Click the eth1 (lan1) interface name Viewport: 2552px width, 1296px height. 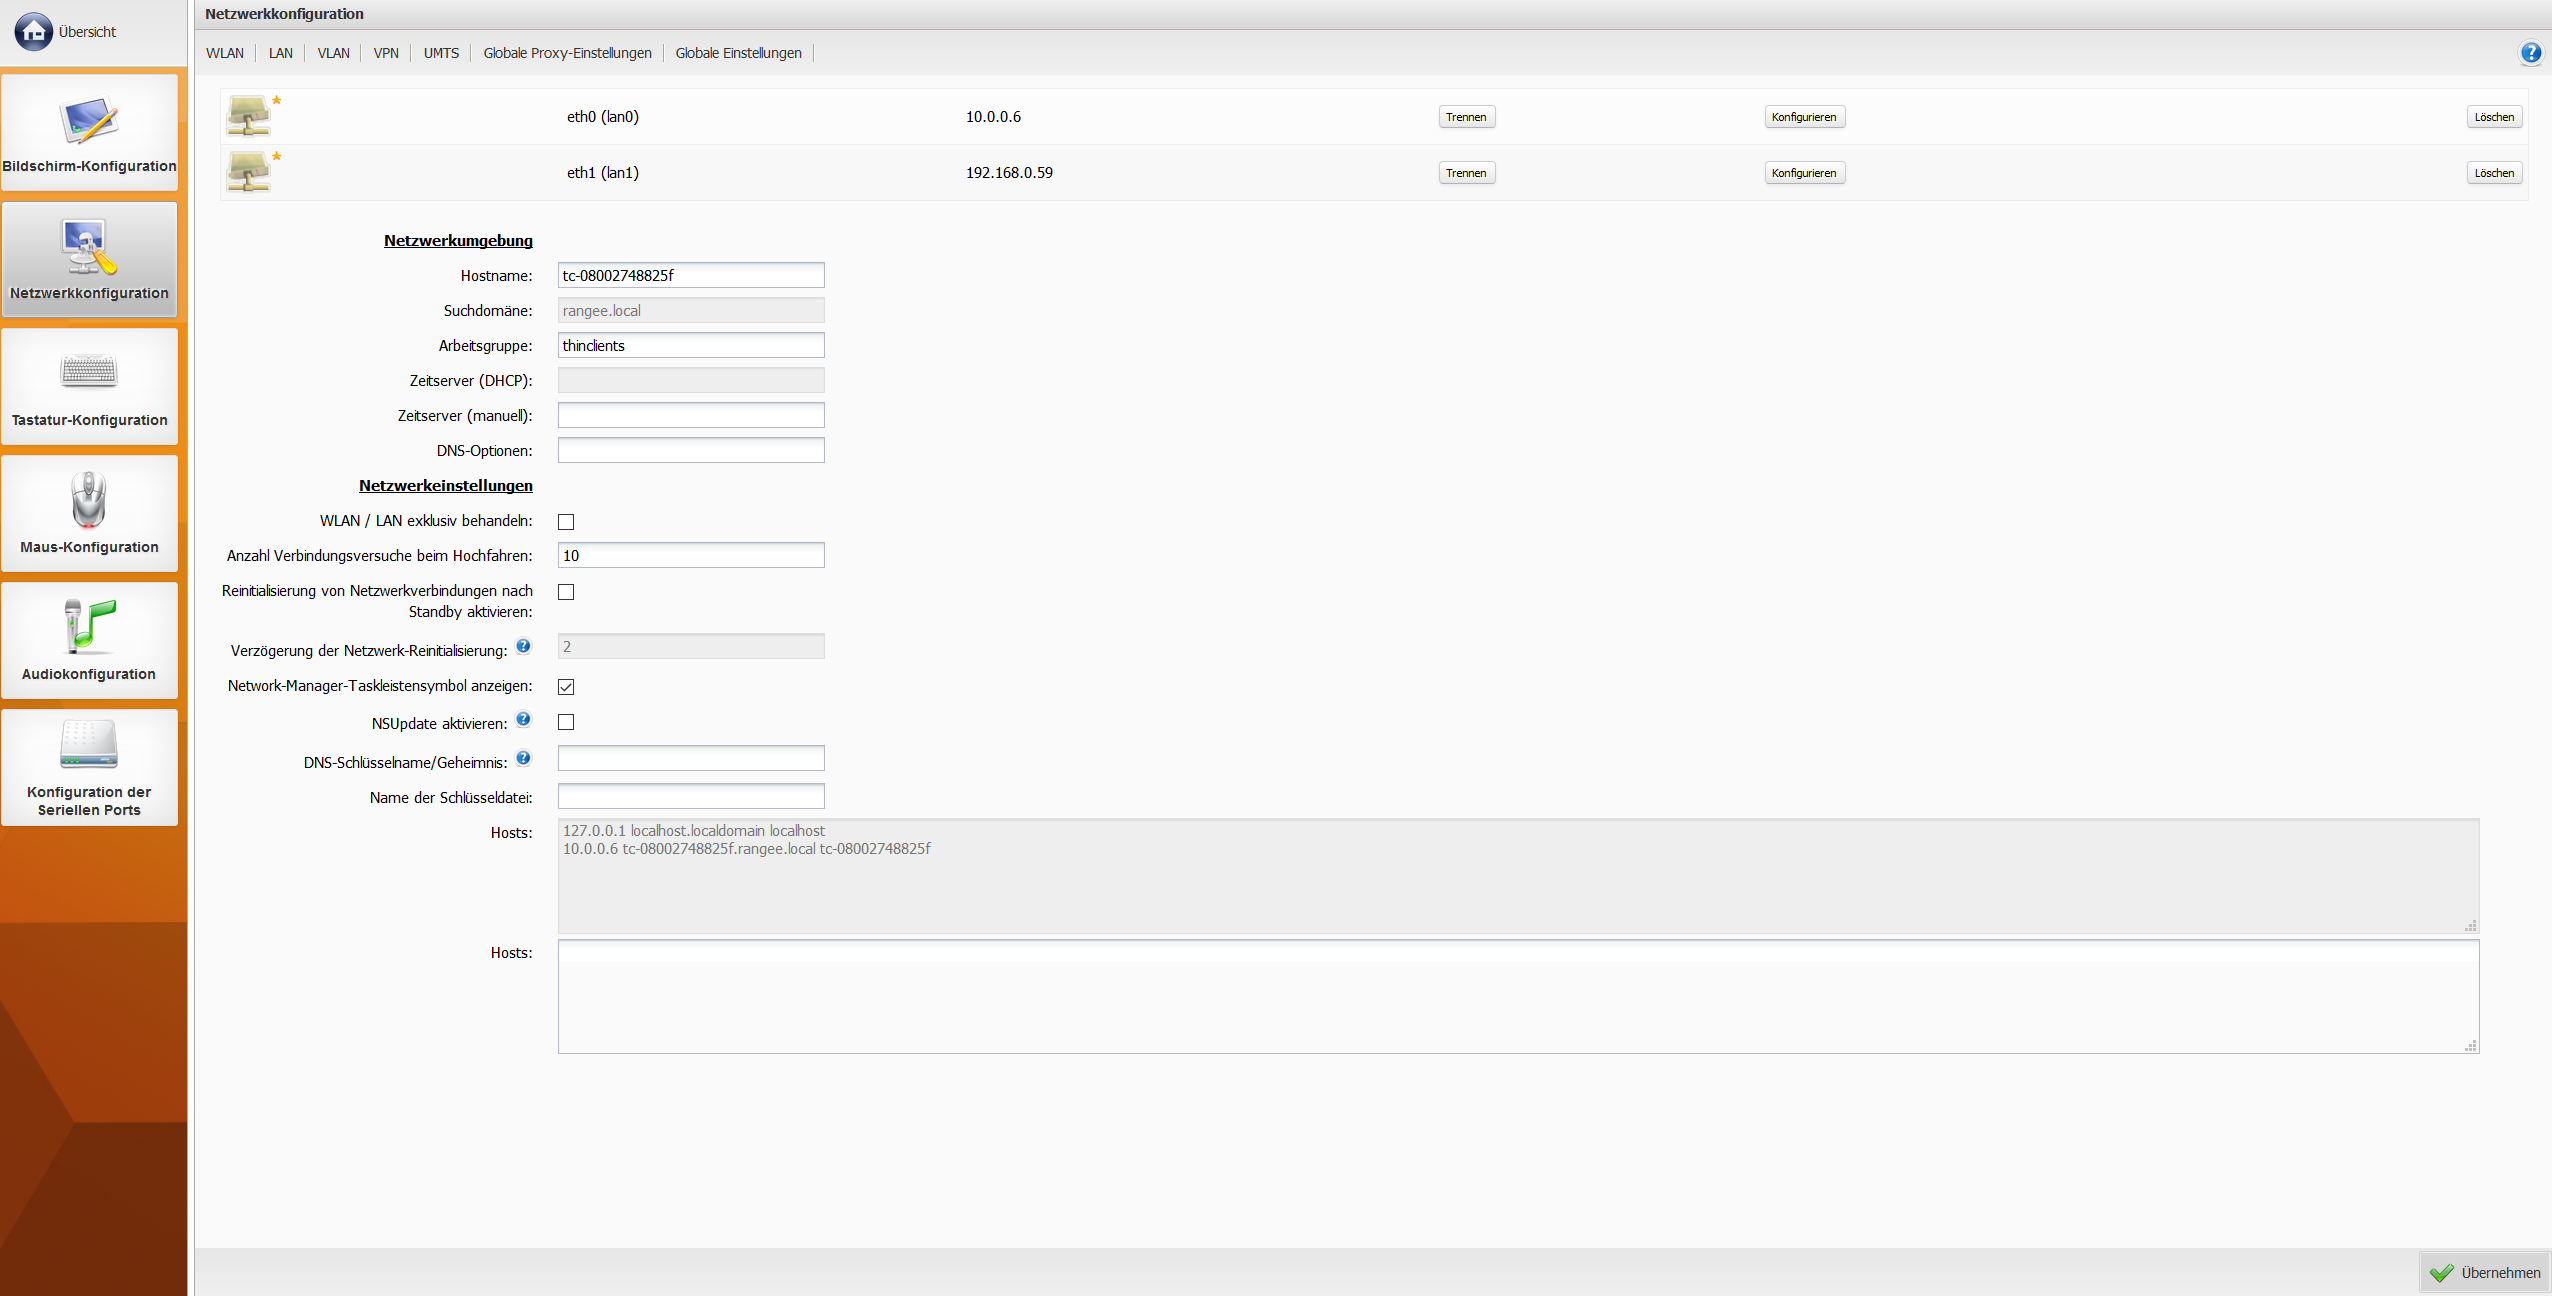coord(603,173)
